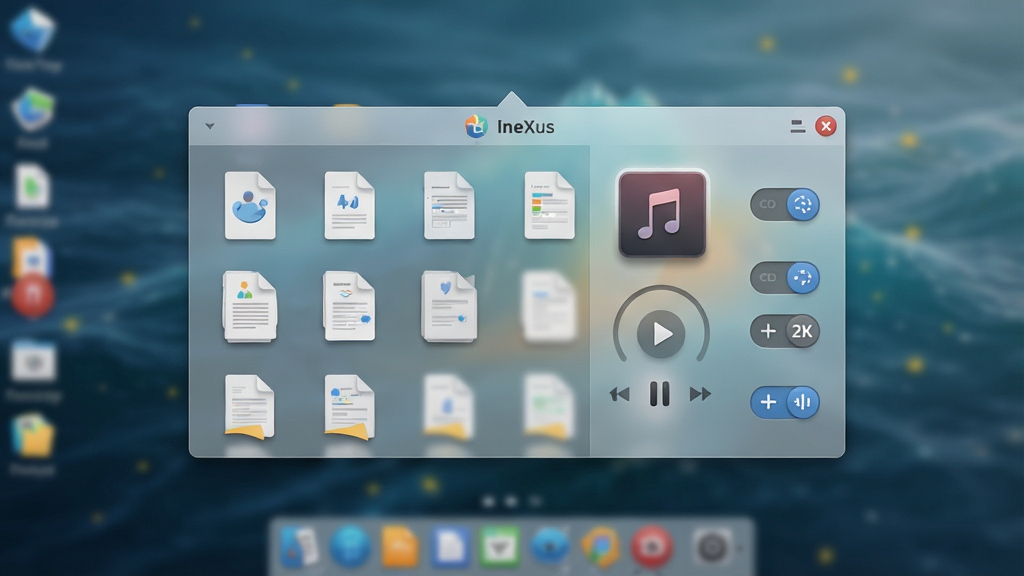Screen dimensions: 1024x576
Task: Open the globe desktop icon with a green square
Action: (x=33, y=110)
